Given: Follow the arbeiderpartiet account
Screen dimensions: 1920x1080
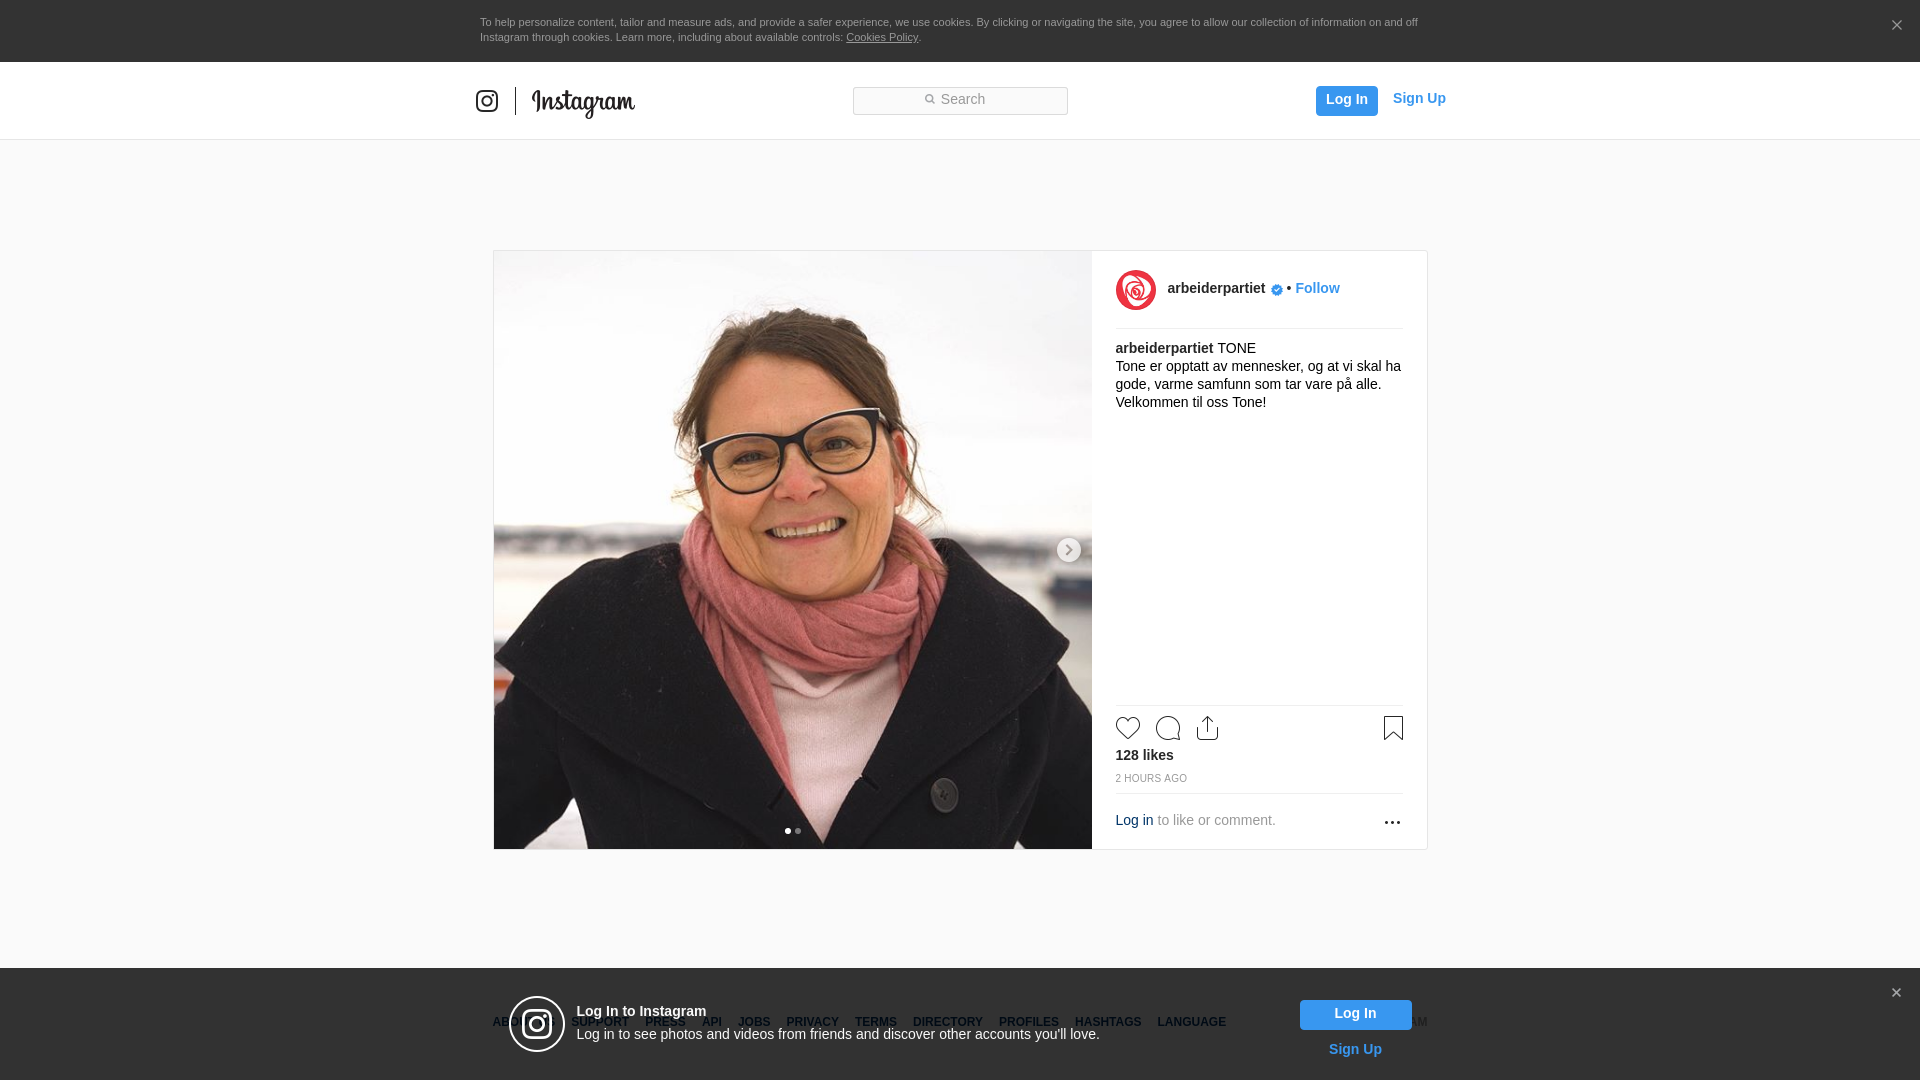Looking at the screenshot, I should click(x=1317, y=288).
